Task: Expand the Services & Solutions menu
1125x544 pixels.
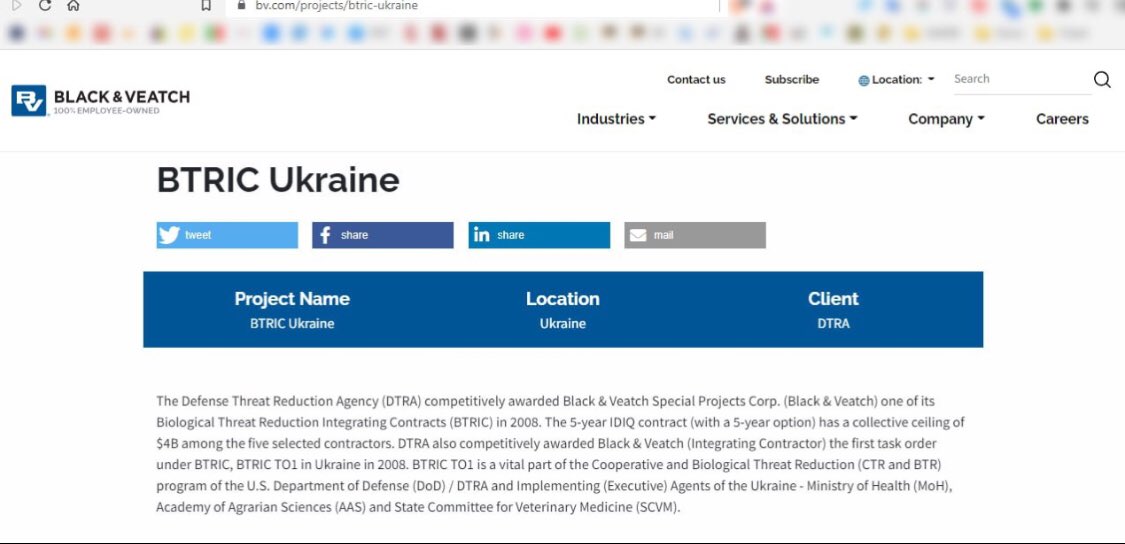Action: (782, 119)
